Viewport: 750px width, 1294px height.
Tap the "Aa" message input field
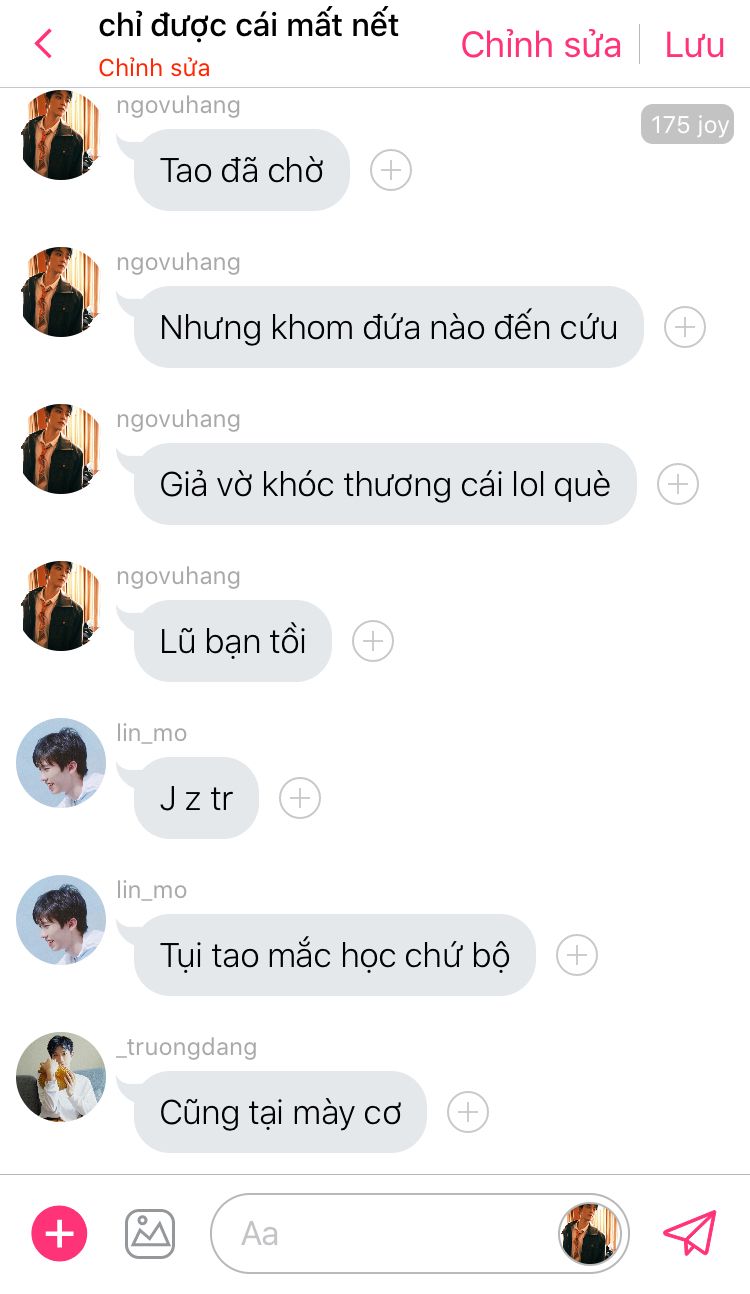385,1234
